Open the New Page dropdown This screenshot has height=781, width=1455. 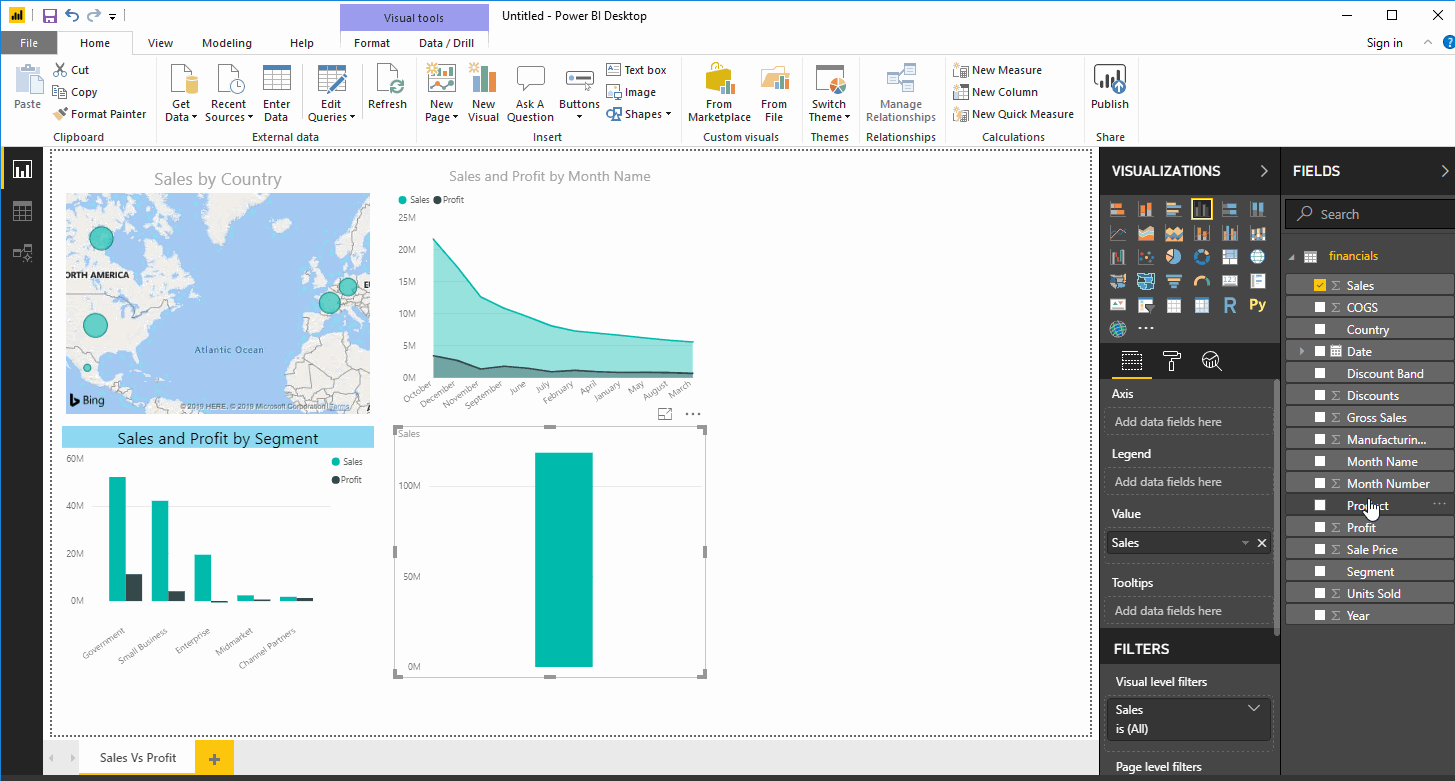tap(441, 94)
